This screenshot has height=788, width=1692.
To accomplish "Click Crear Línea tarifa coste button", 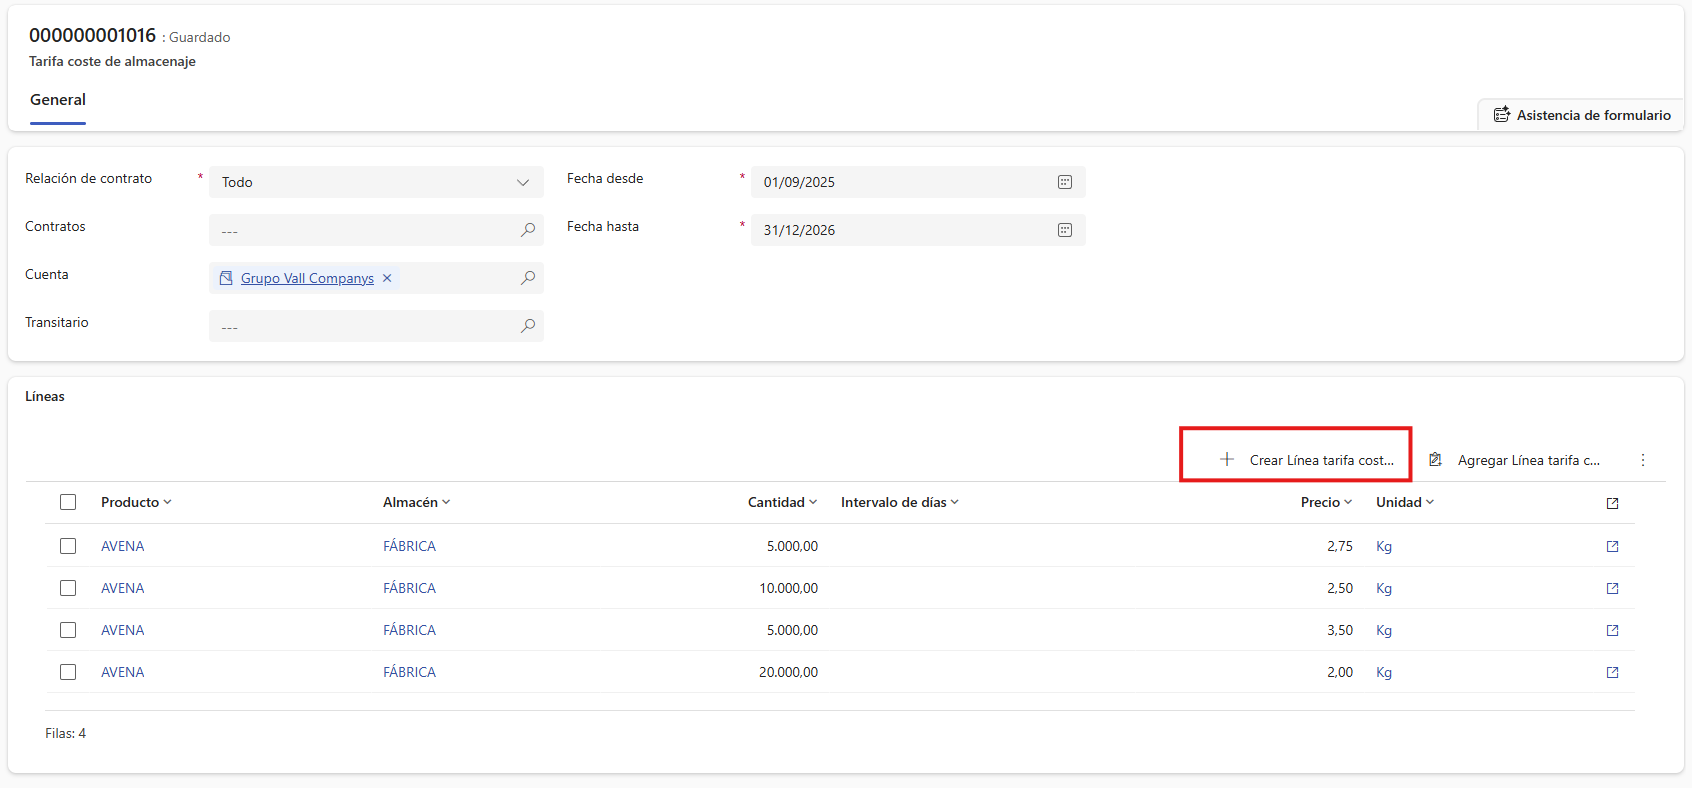I will point(1307,460).
